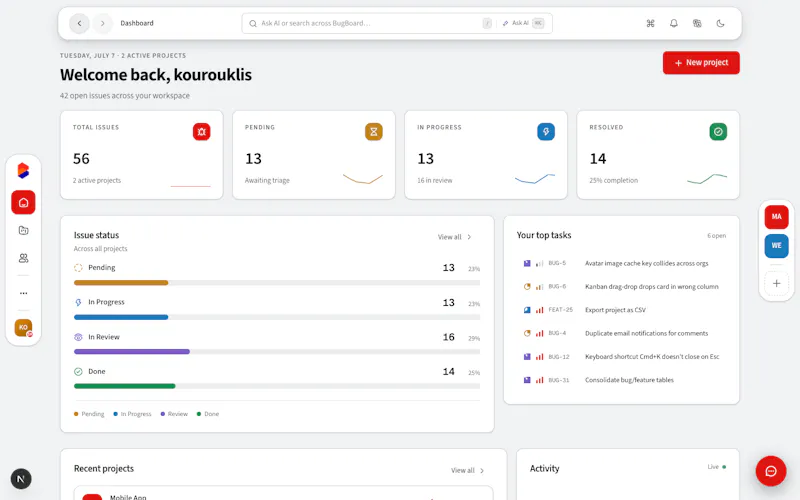Click the Live indicator in Activity panel
Screen dimensions: 800x500
point(716,467)
